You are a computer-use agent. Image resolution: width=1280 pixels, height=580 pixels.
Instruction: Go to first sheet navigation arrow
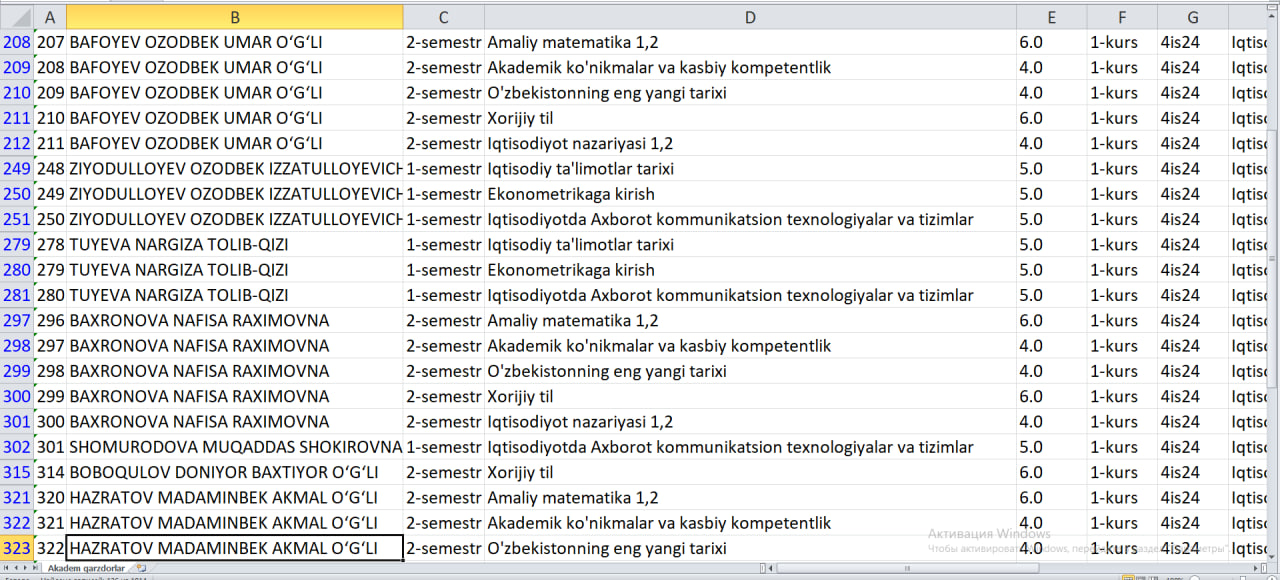[6, 568]
